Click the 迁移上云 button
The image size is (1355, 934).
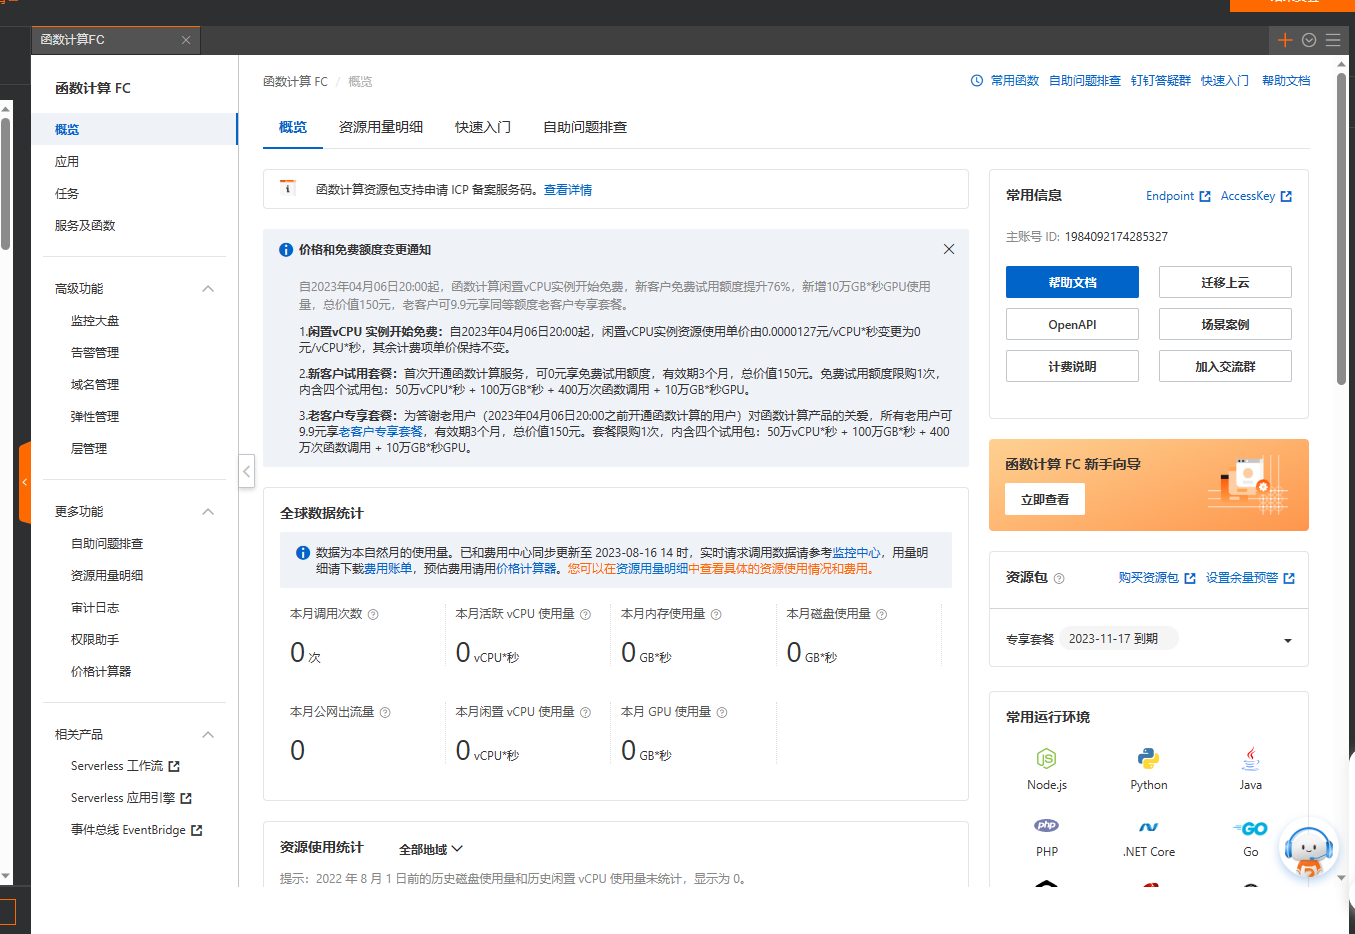[x=1225, y=282]
